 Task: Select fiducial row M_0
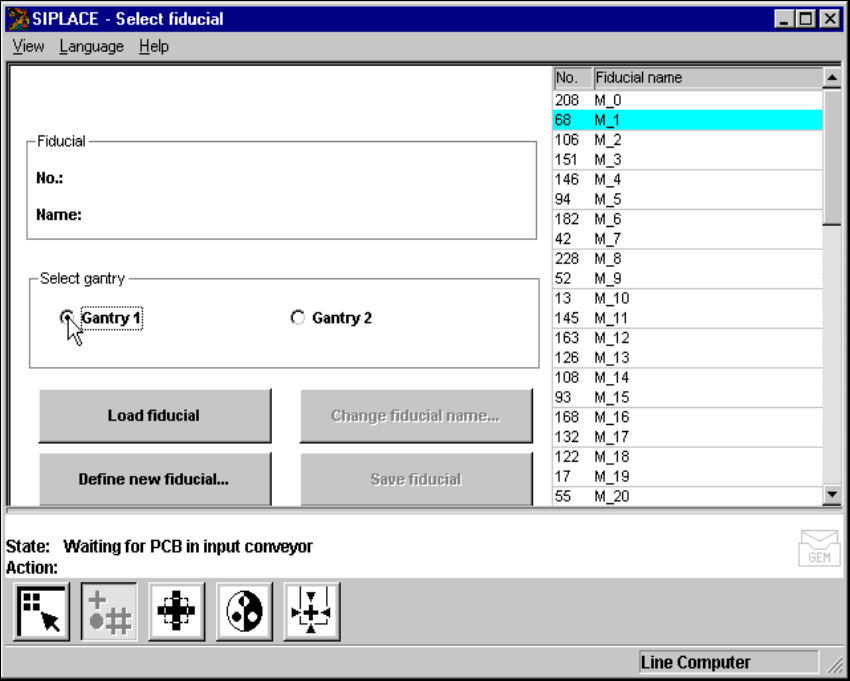(x=687, y=100)
